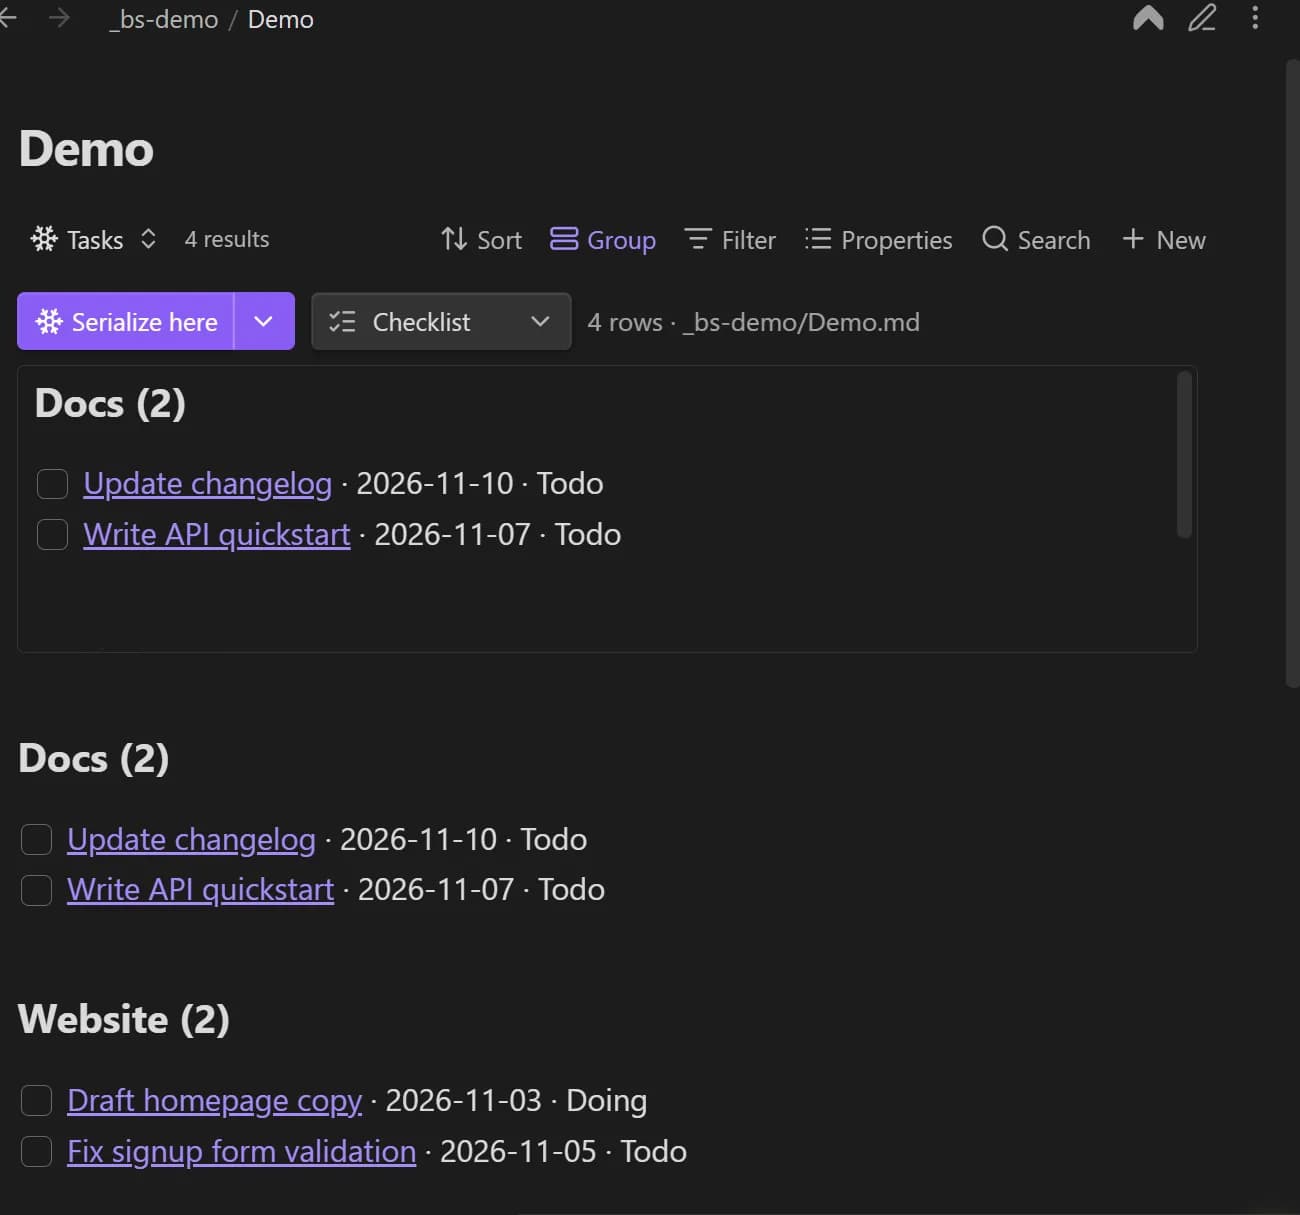
Task: Check the Fix signup form validation checkbox
Action: point(36,1152)
